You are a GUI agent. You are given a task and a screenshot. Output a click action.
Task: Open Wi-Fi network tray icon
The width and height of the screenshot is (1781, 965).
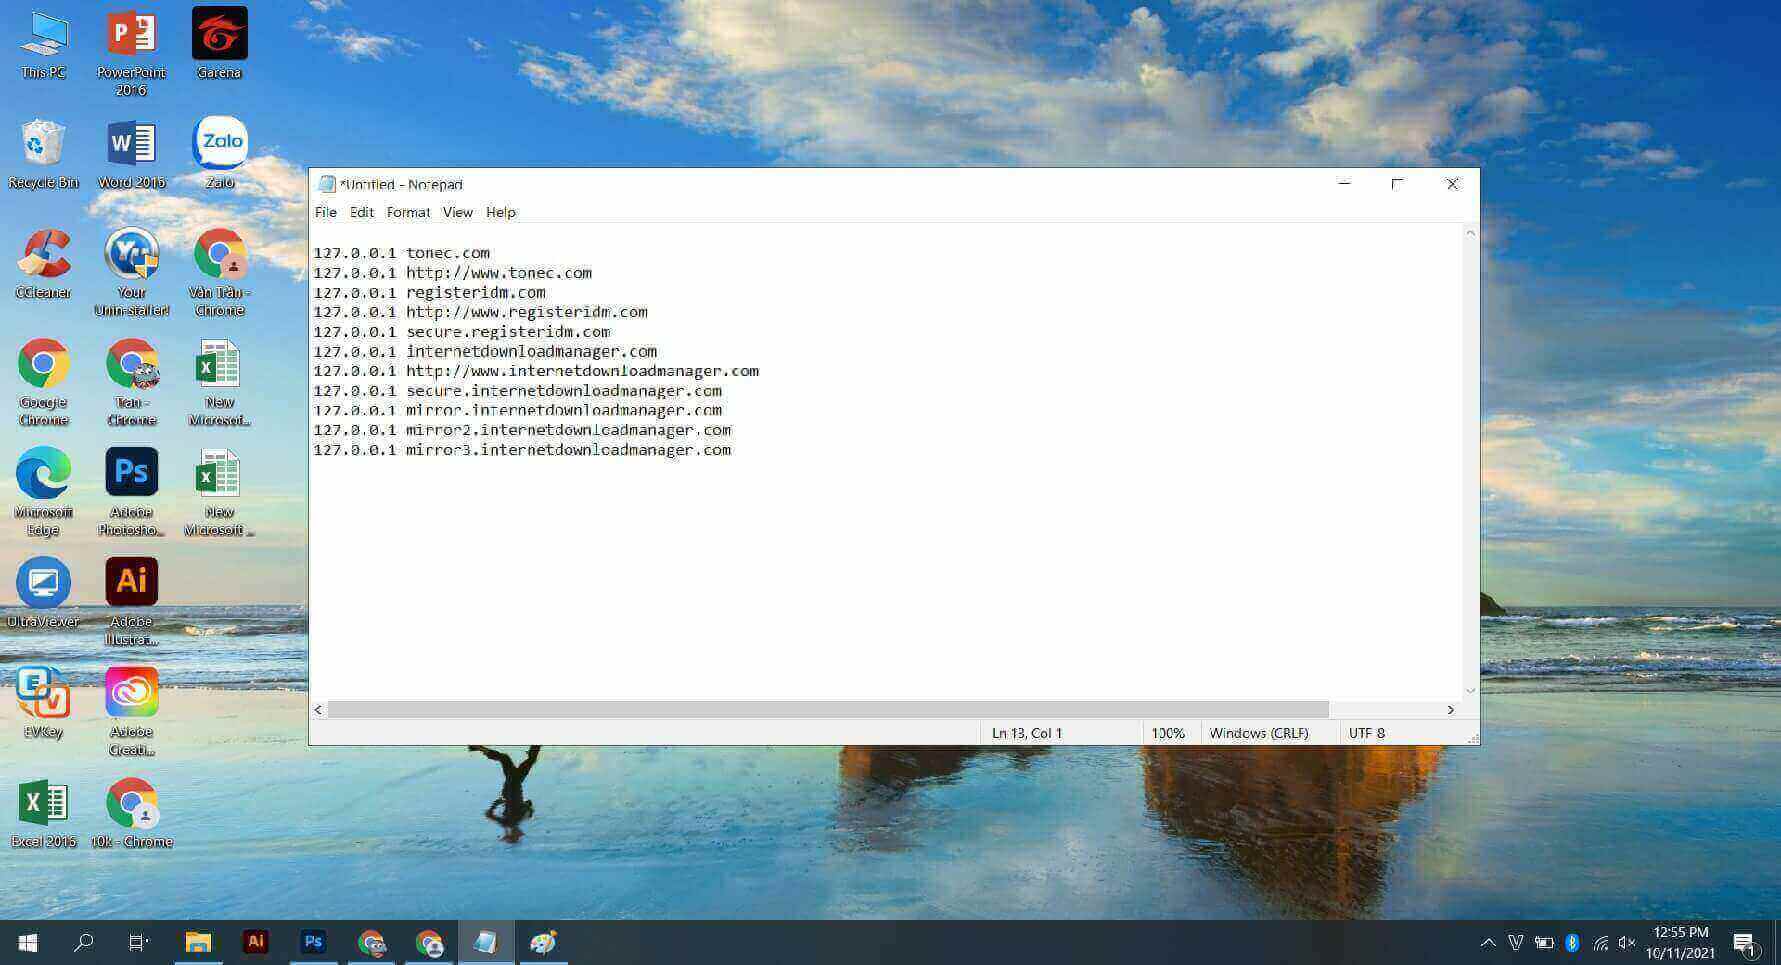click(1600, 942)
